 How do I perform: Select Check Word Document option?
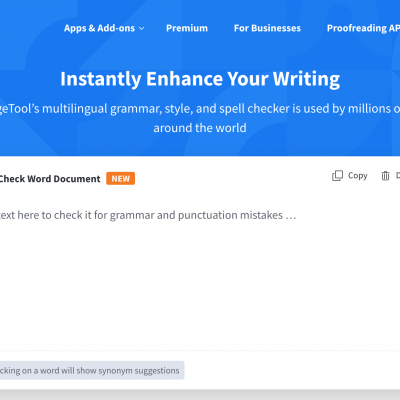click(50, 179)
